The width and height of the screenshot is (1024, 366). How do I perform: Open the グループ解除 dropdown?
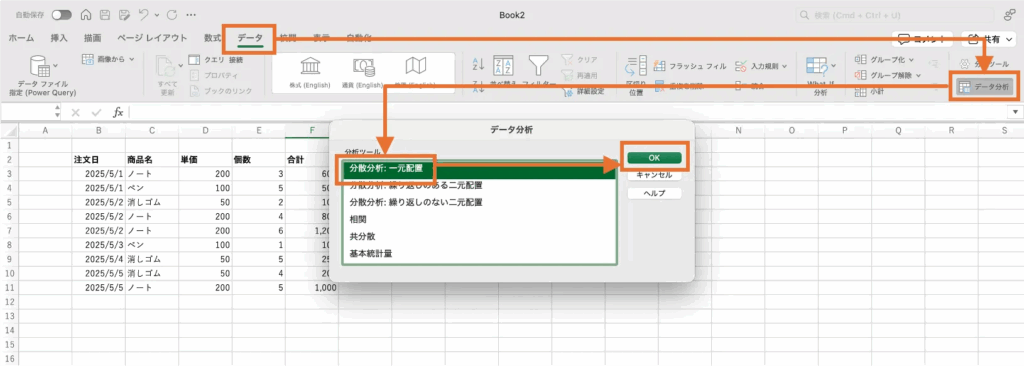[888, 75]
